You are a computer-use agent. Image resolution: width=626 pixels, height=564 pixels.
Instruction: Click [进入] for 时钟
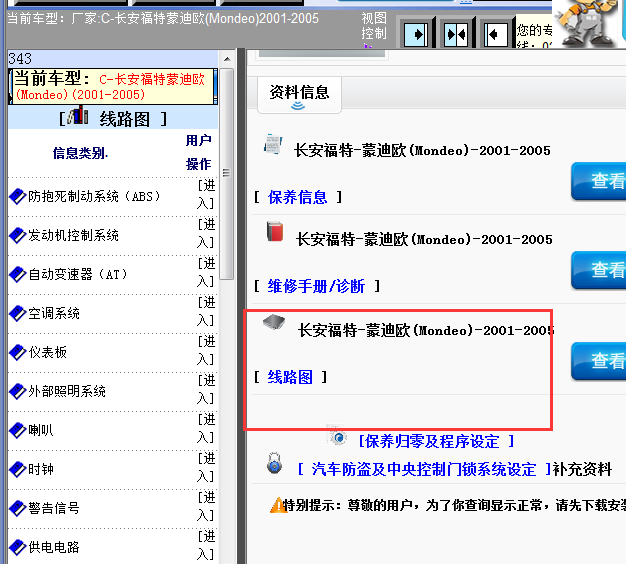(206, 467)
